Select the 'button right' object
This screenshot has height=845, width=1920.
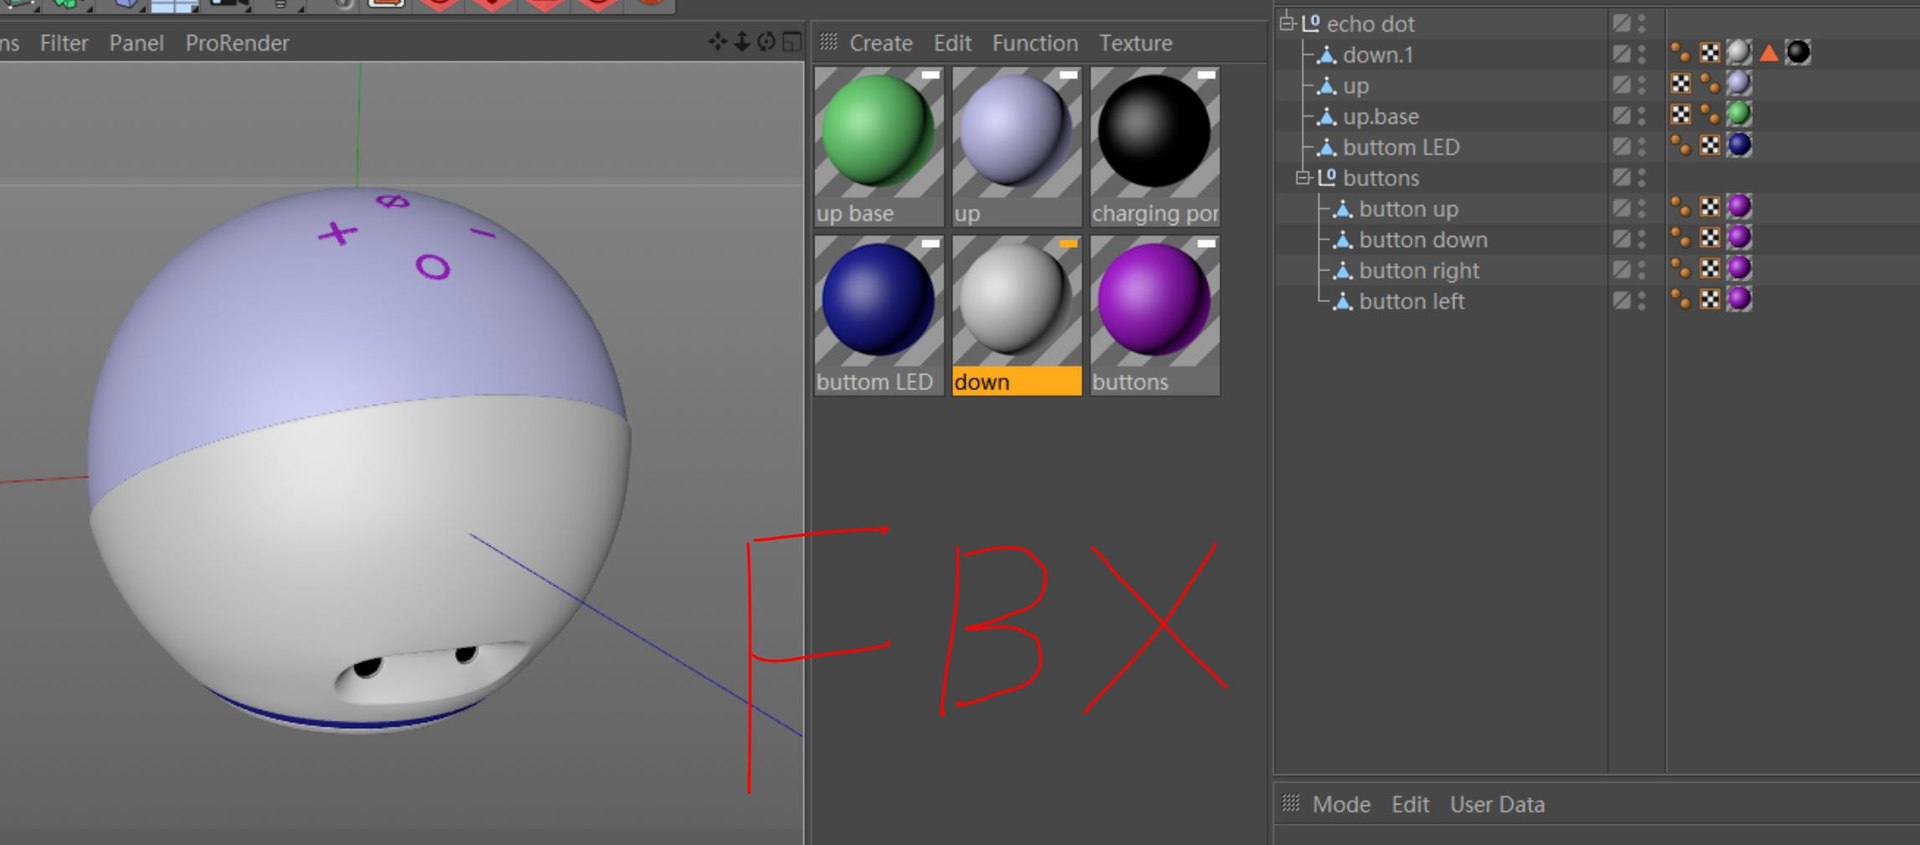1419,270
